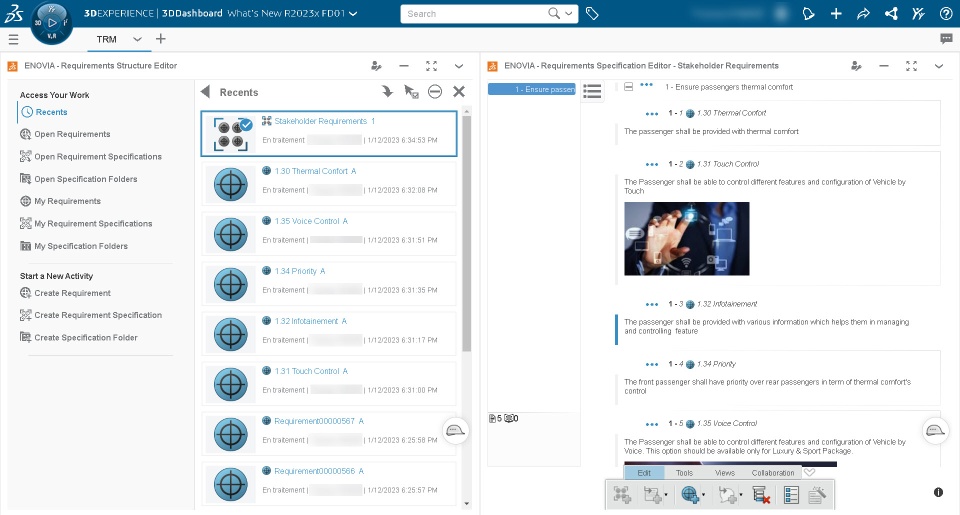This screenshot has width=960, height=515.
Task: Add a new dashboard tab with plus
Action: point(160,39)
